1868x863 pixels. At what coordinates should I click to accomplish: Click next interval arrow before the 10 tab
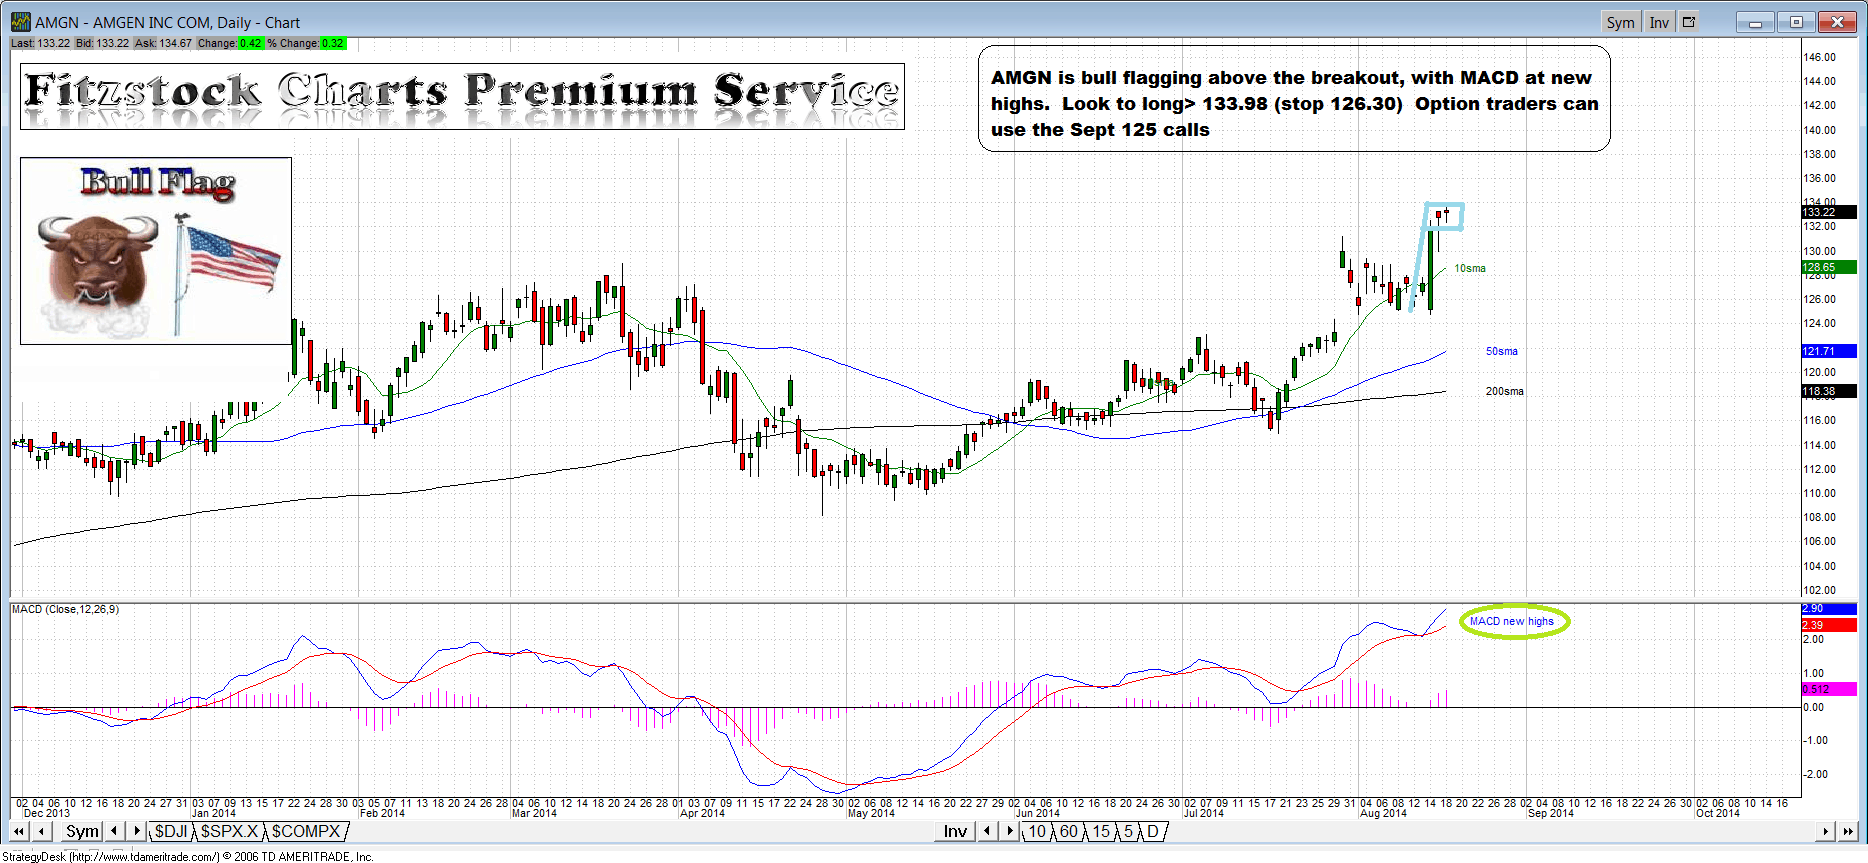point(1010,831)
